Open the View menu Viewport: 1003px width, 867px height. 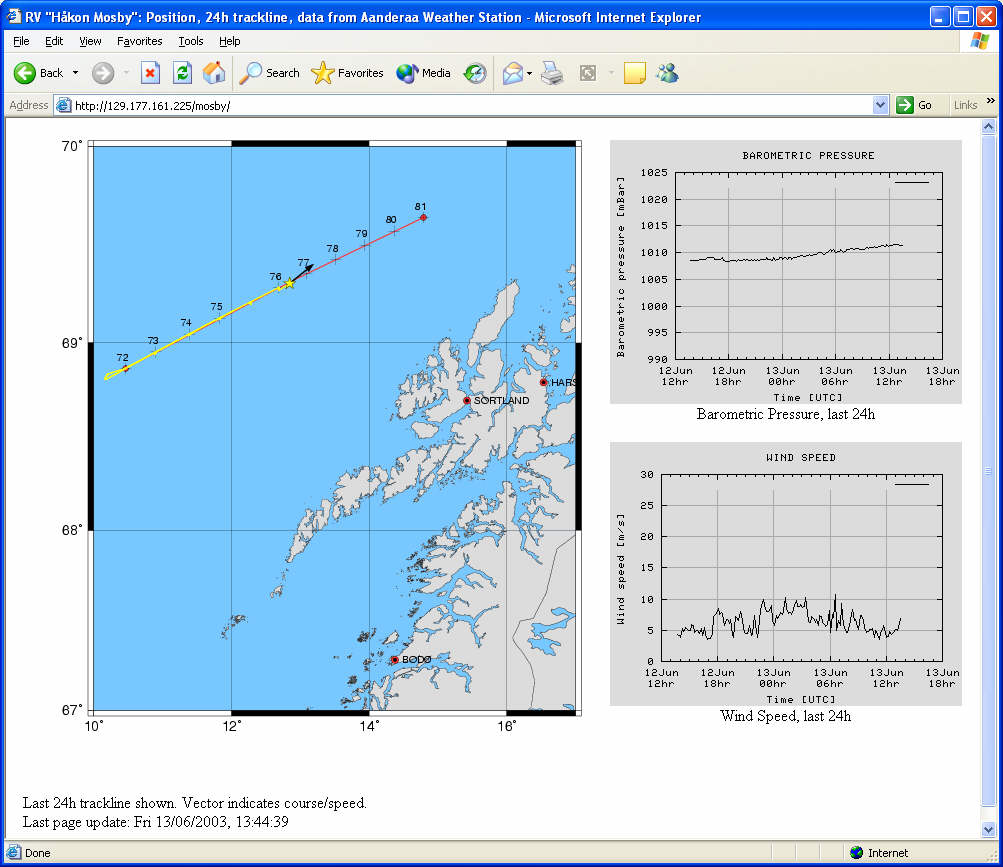90,41
